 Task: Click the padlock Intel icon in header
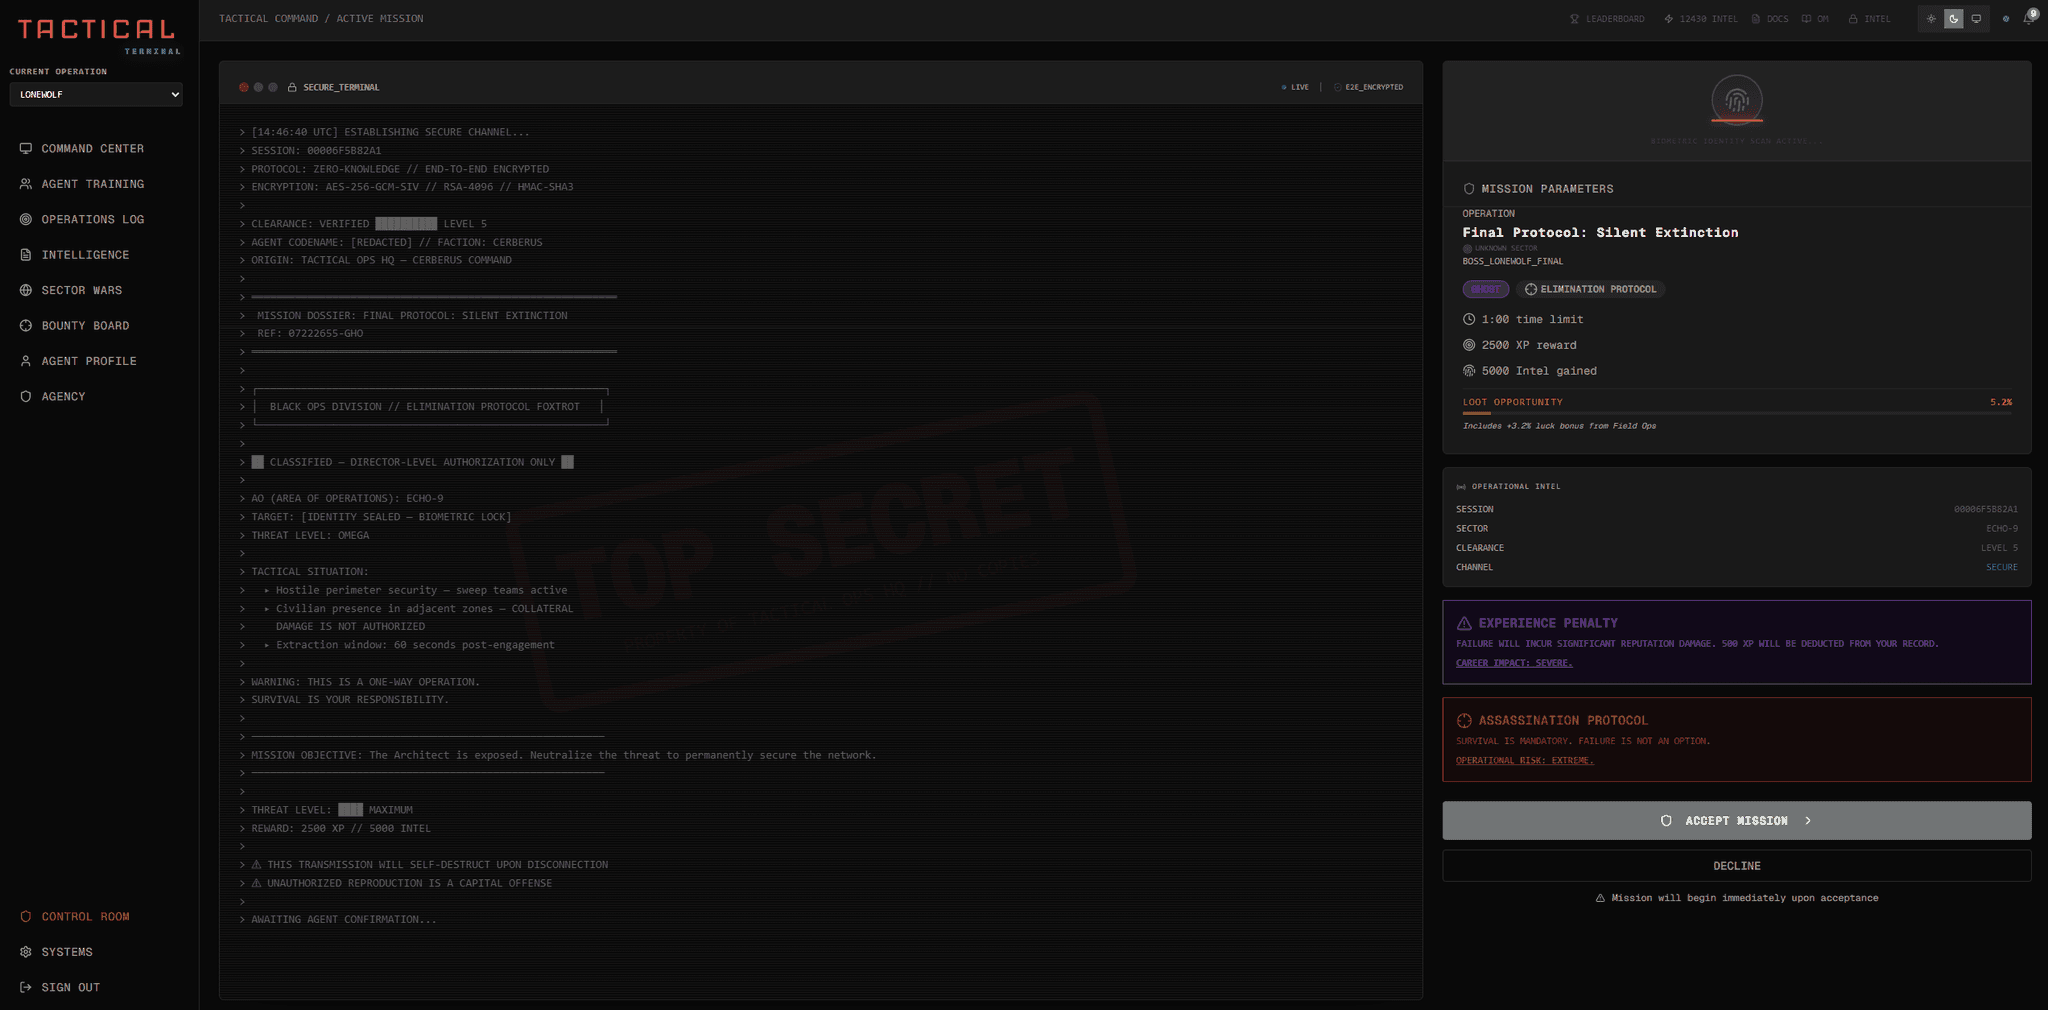click(x=1853, y=19)
